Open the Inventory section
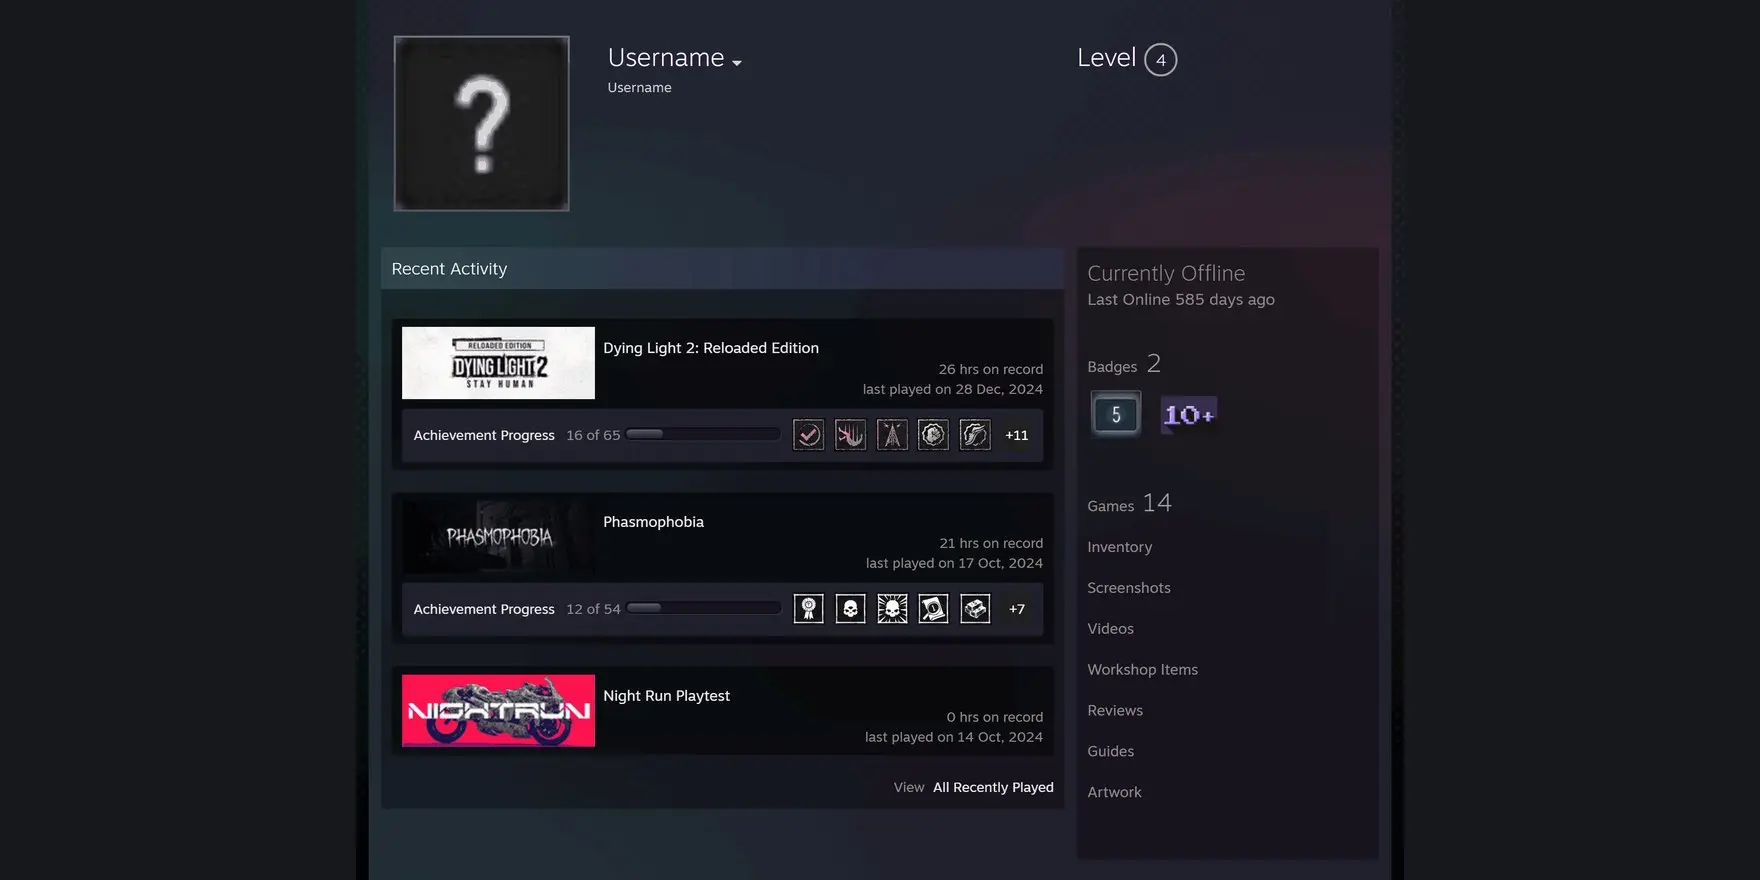The width and height of the screenshot is (1760, 880). [1119, 547]
